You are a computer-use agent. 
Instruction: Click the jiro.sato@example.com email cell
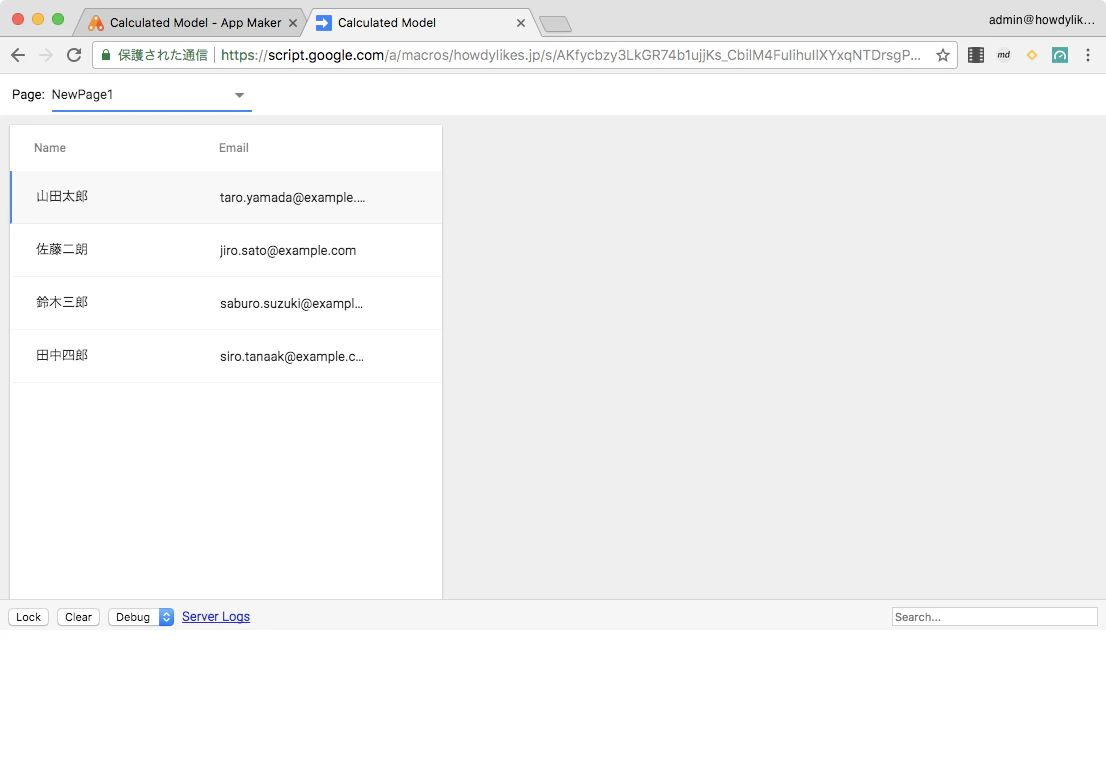(288, 250)
